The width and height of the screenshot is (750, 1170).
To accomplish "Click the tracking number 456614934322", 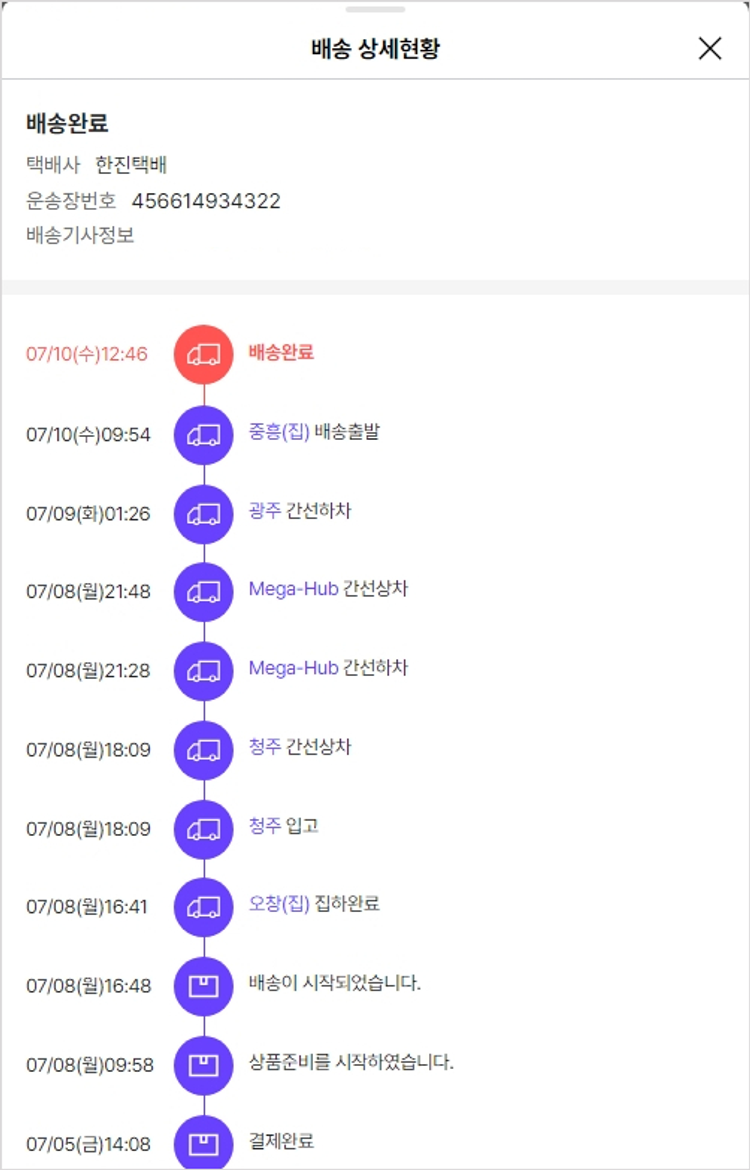I will 206,201.
